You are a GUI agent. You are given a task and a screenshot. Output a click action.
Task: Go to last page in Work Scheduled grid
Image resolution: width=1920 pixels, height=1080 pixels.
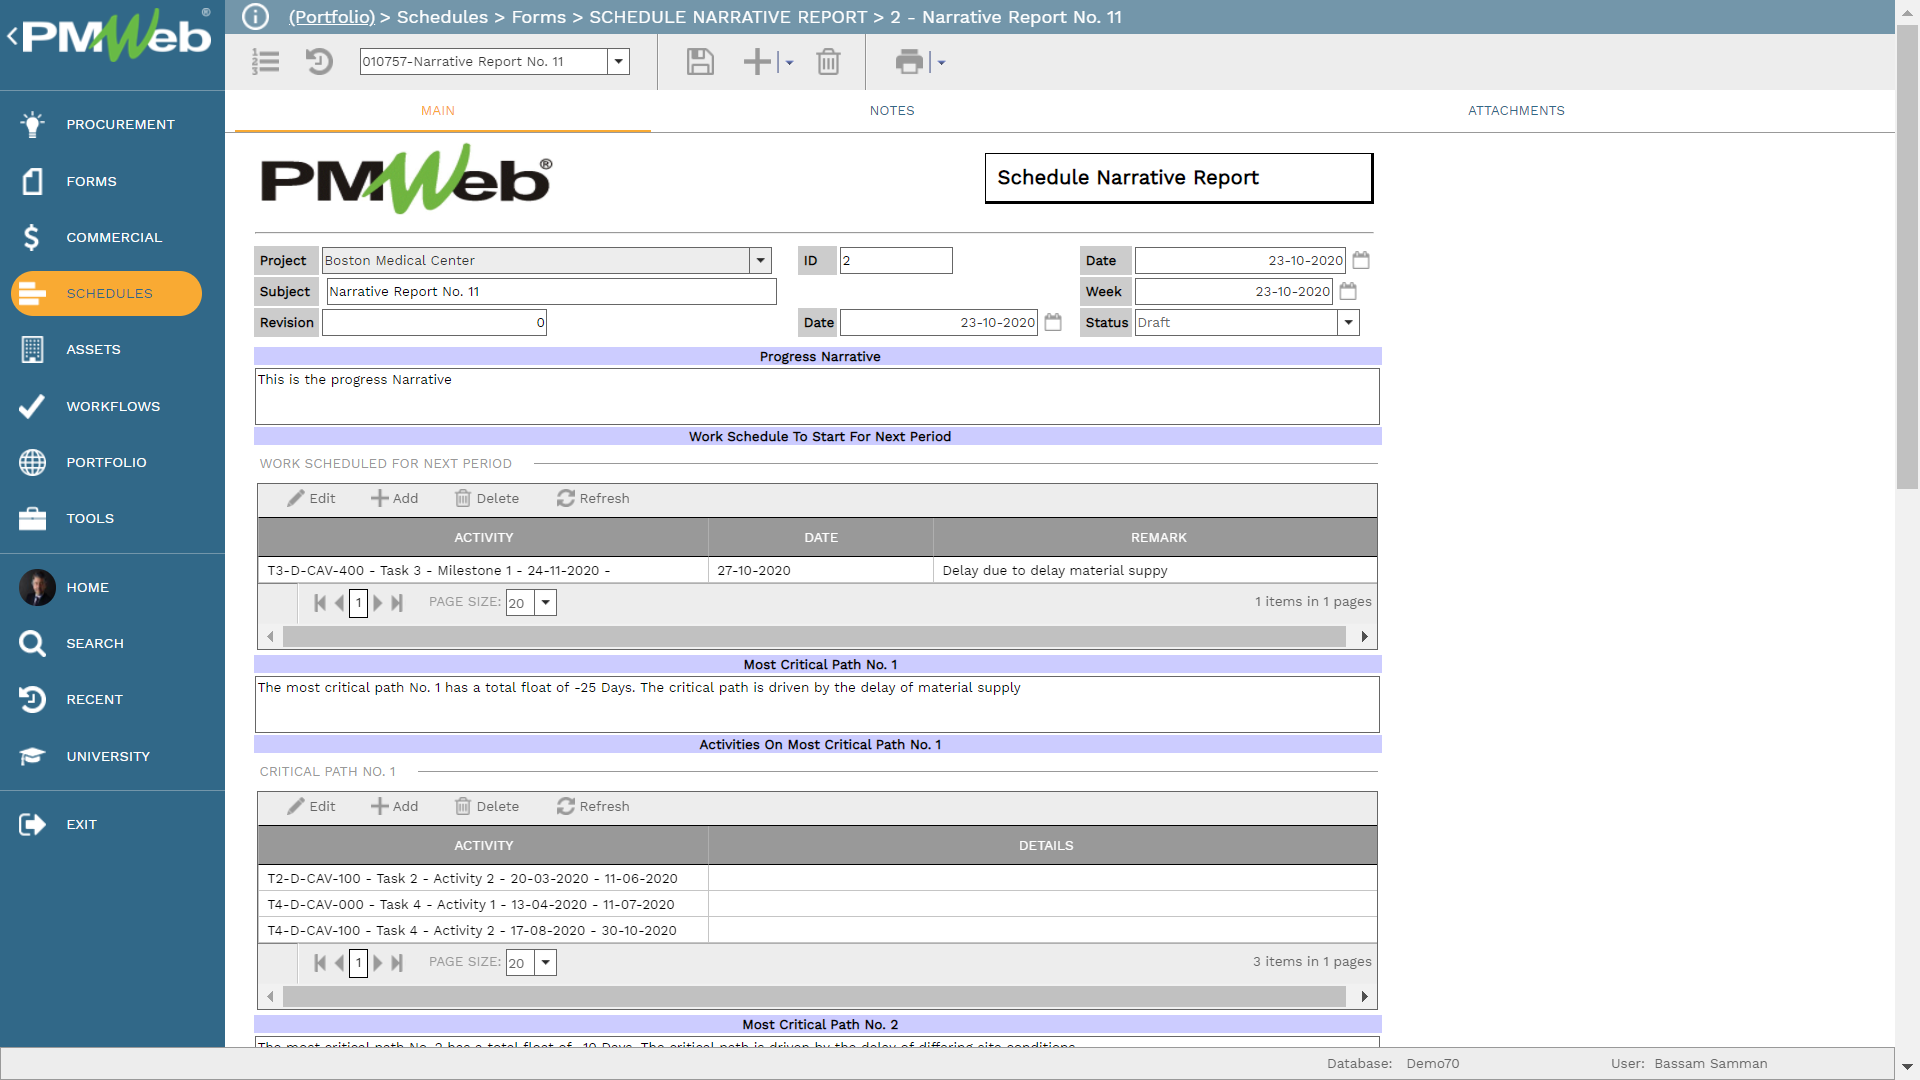point(397,602)
